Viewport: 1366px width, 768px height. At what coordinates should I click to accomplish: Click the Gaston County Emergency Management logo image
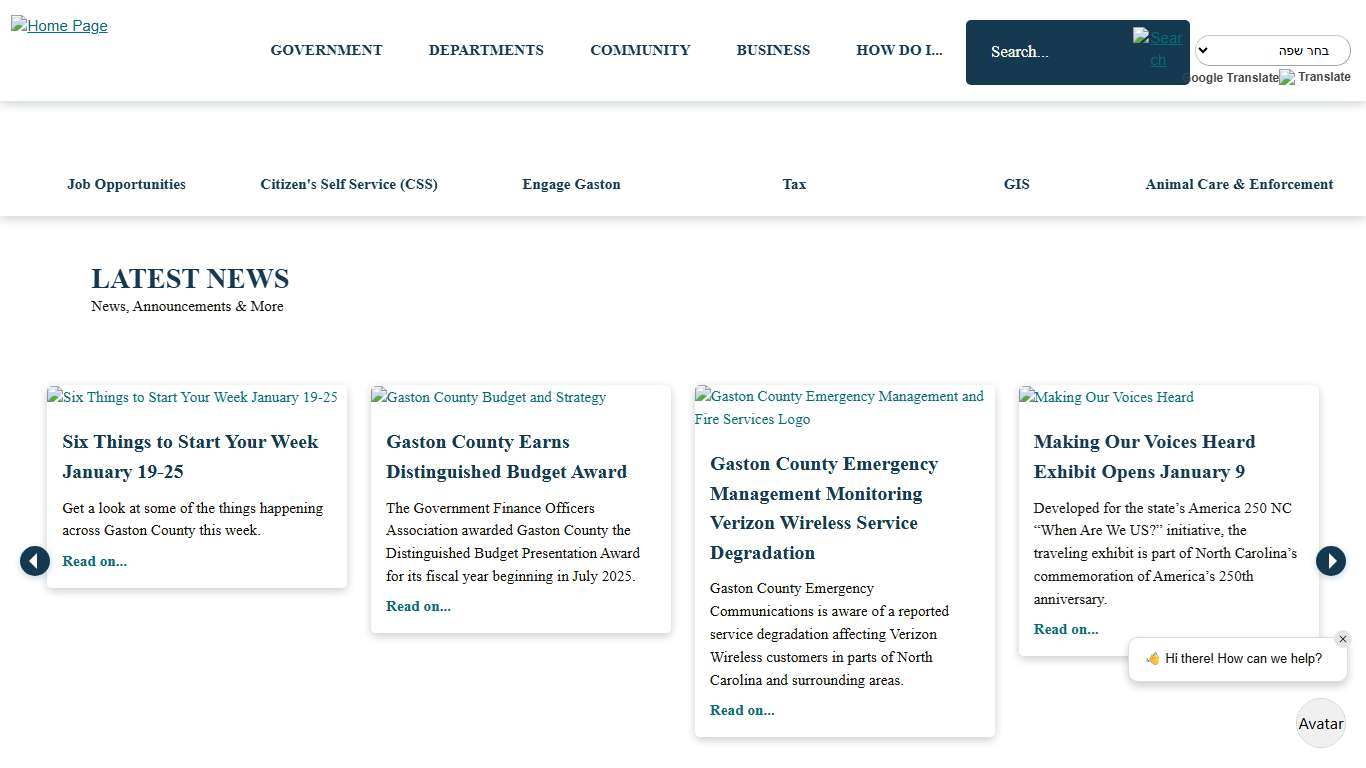tap(841, 407)
